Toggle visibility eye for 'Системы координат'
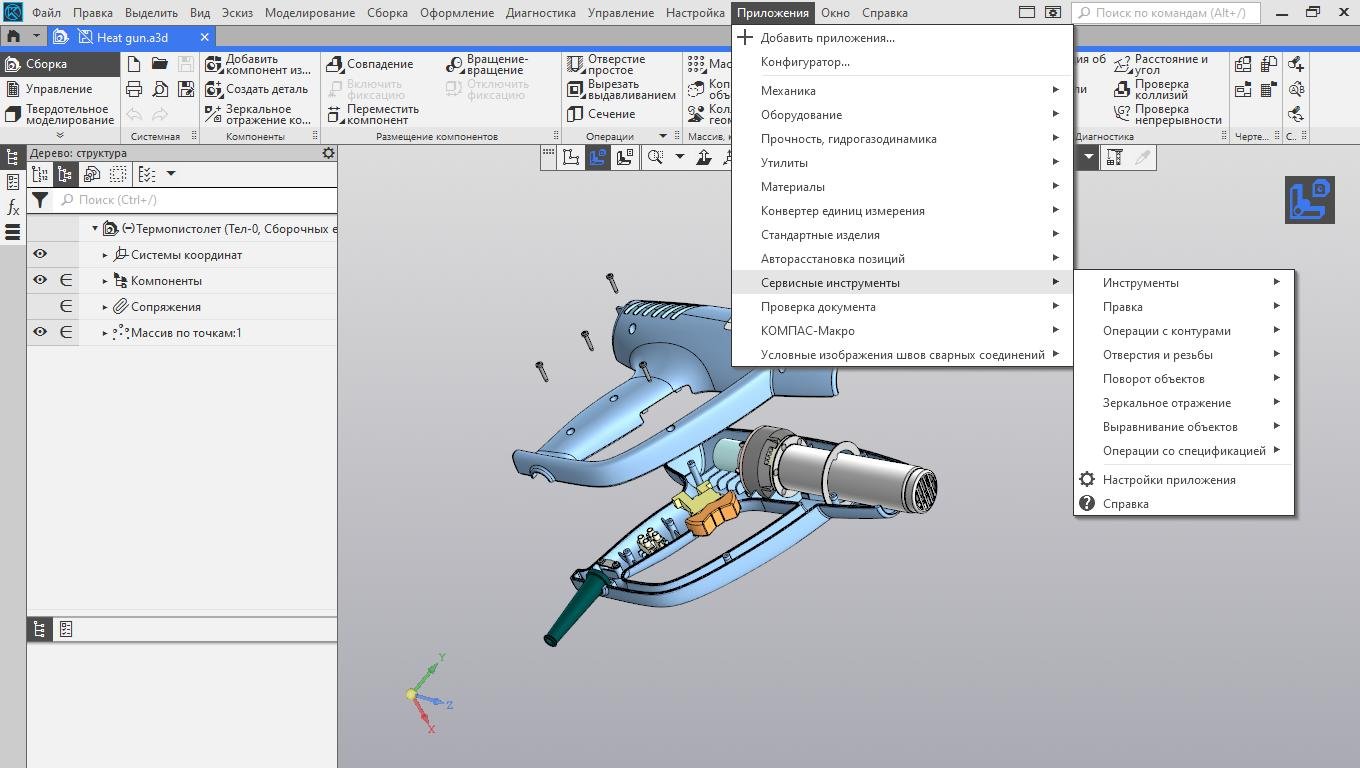 coord(40,255)
